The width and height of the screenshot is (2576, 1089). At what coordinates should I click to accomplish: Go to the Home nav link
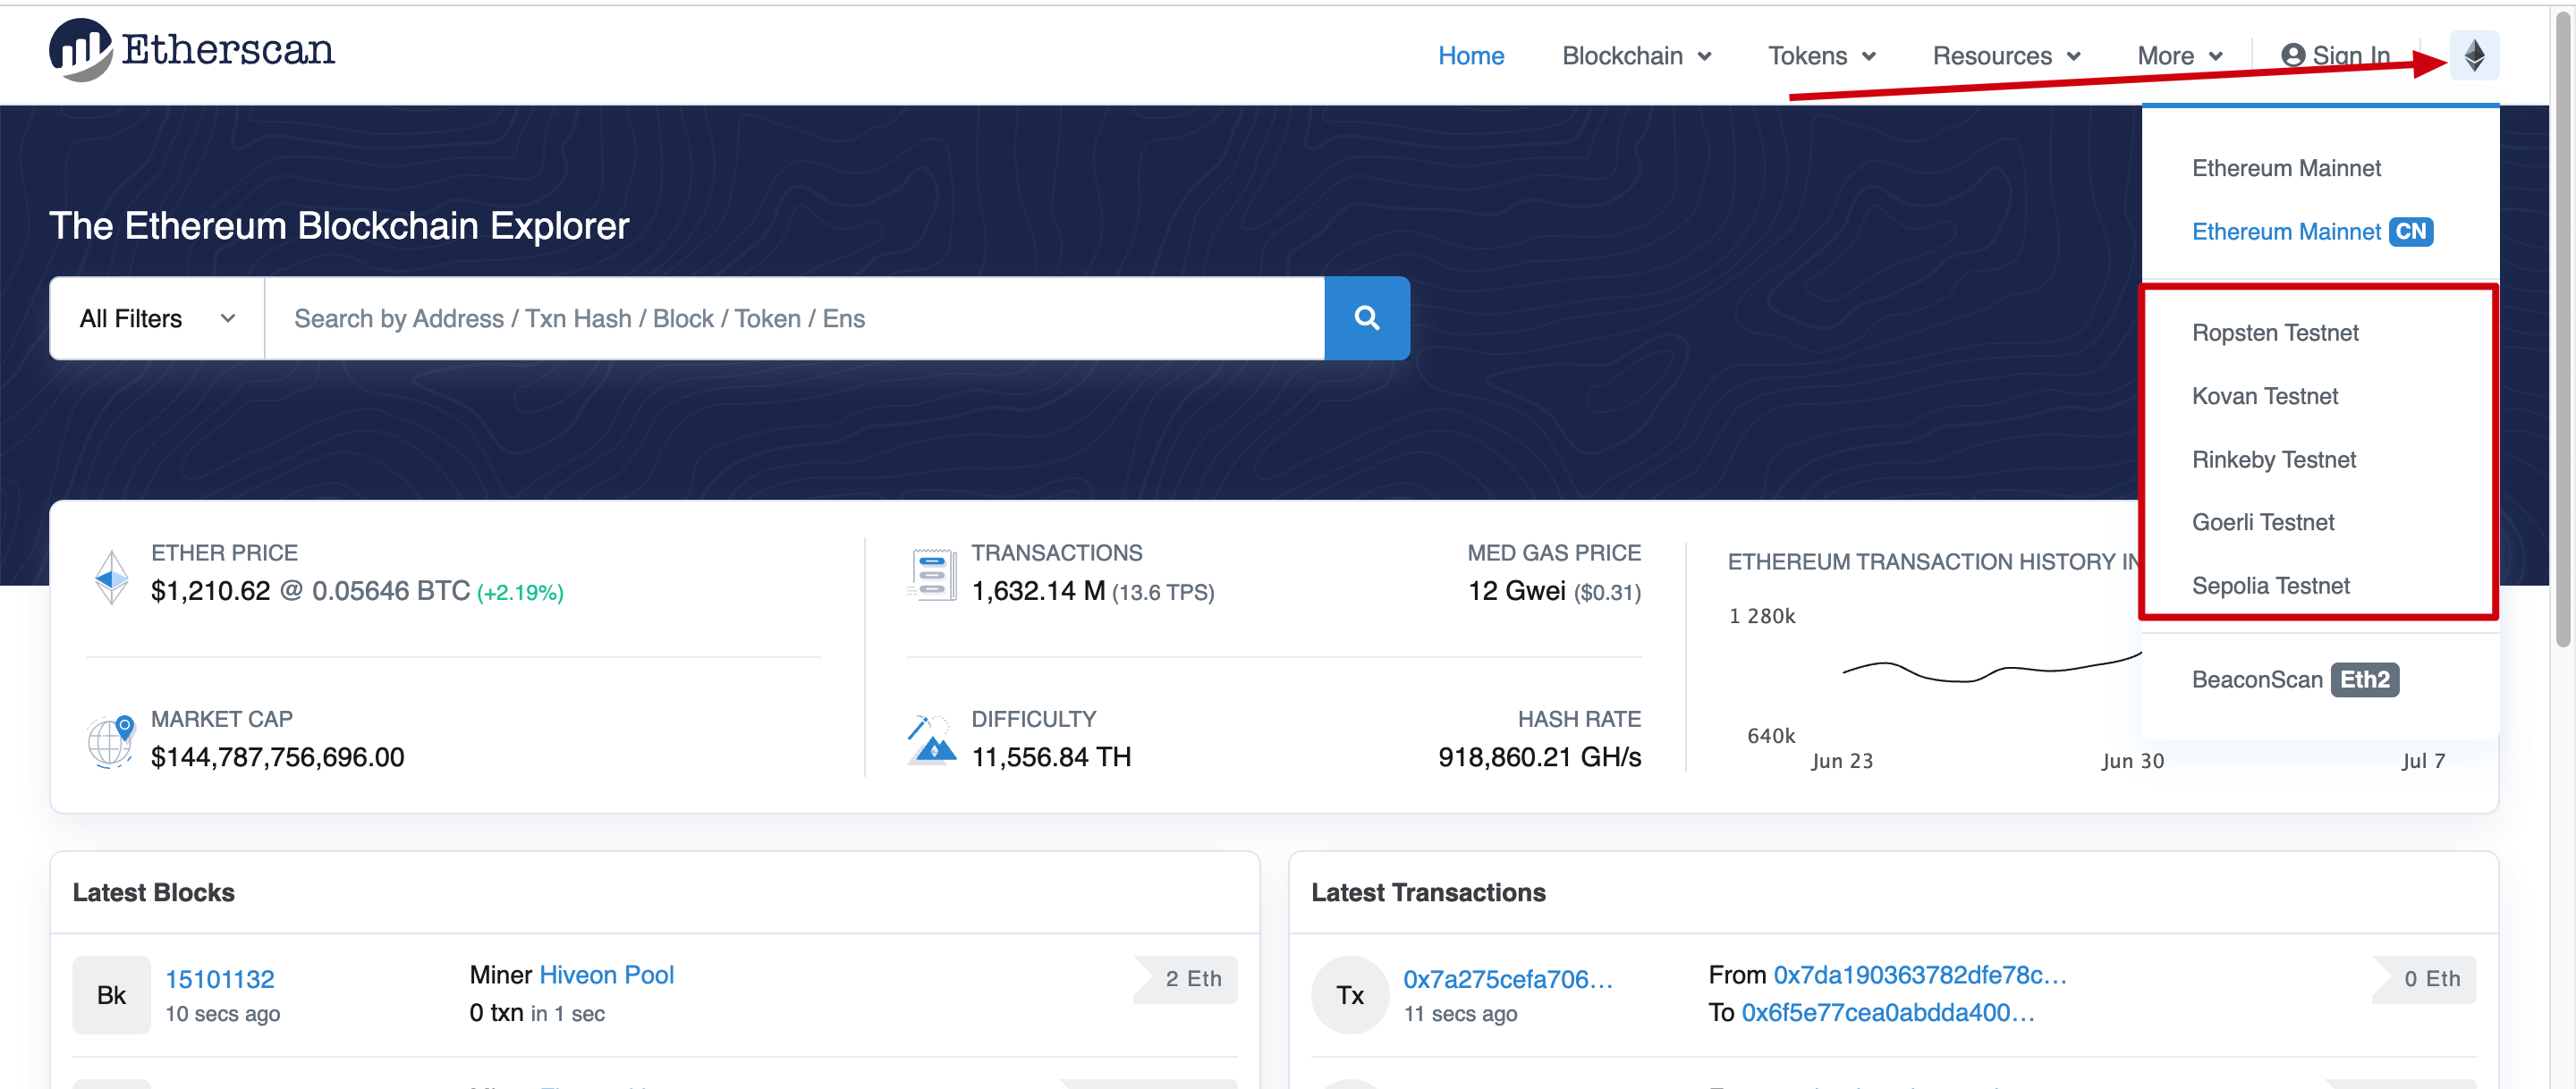1471,56
